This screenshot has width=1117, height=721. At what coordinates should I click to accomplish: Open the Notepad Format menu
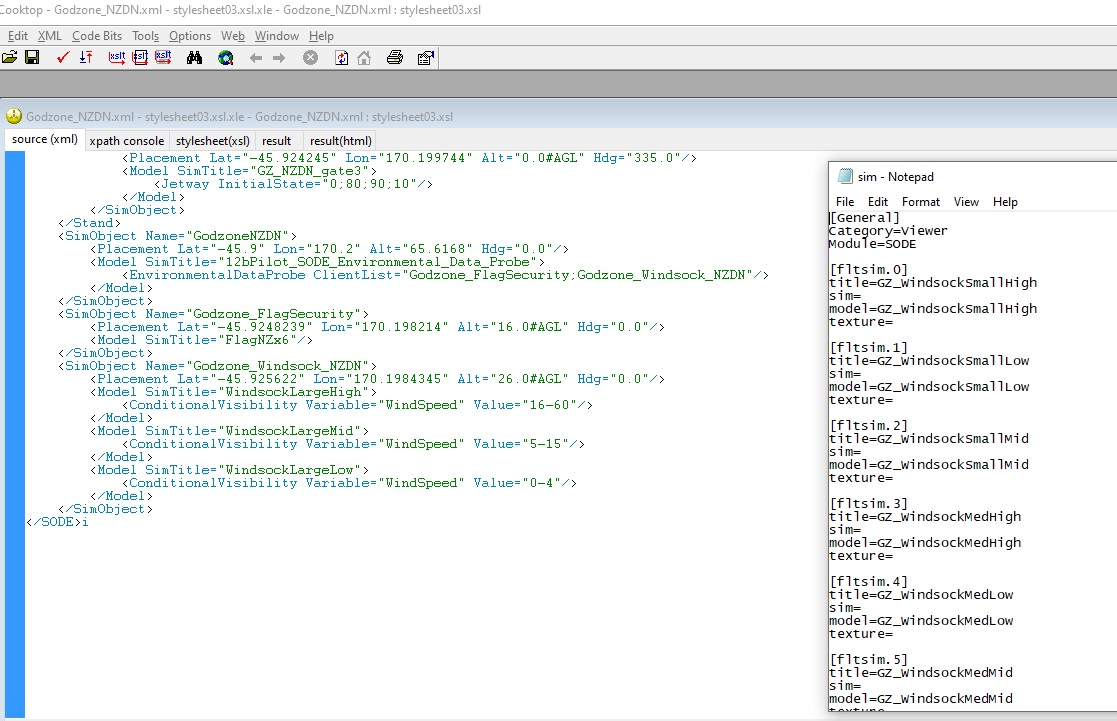921,202
